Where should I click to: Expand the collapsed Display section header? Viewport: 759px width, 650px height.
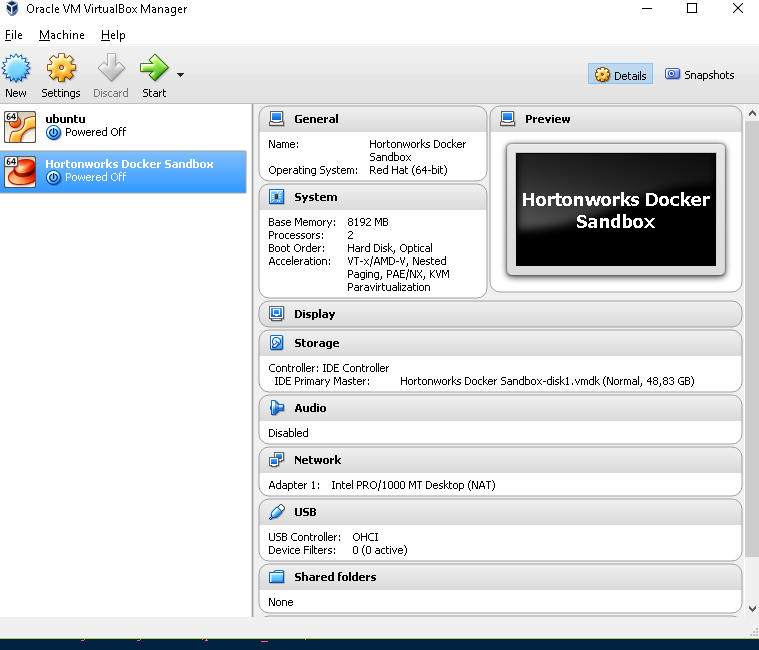[x=500, y=314]
